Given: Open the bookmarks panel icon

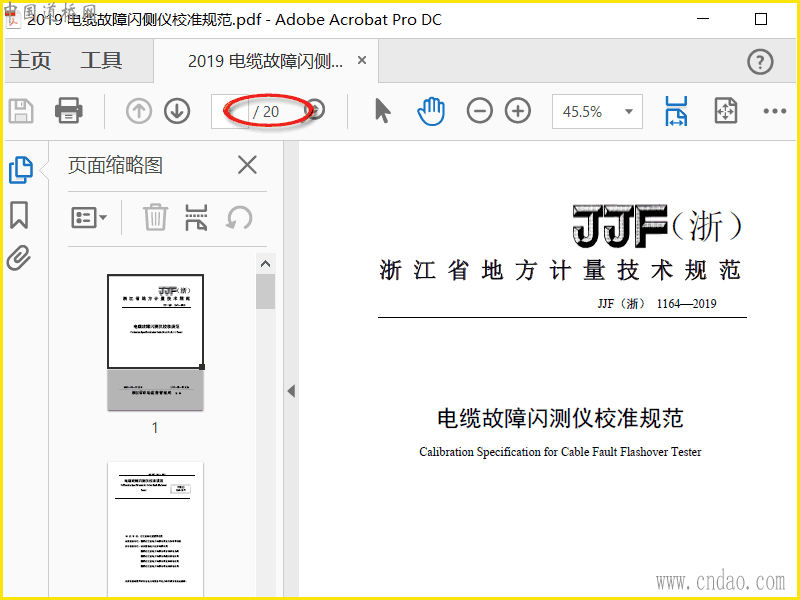Looking at the screenshot, I should [19, 215].
